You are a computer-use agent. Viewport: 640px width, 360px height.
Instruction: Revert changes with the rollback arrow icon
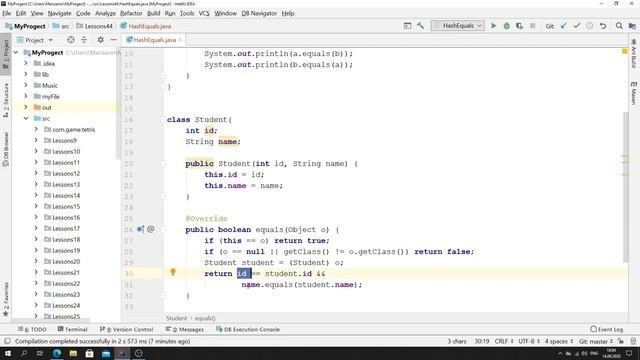[x=603, y=26]
